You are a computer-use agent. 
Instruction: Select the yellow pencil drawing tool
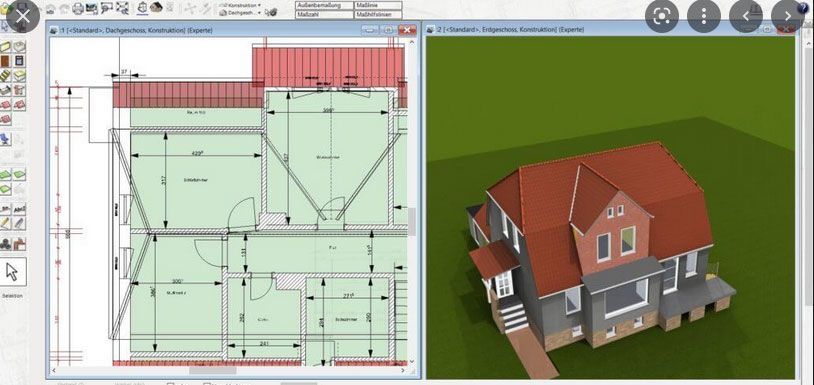point(5,223)
